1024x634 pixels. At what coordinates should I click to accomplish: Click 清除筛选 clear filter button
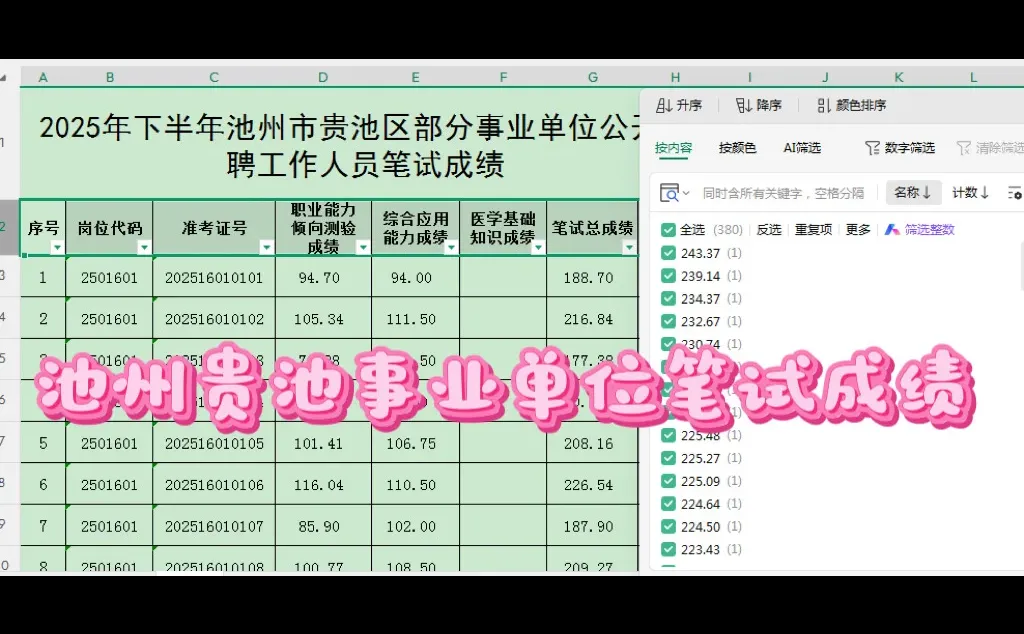coord(989,148)
